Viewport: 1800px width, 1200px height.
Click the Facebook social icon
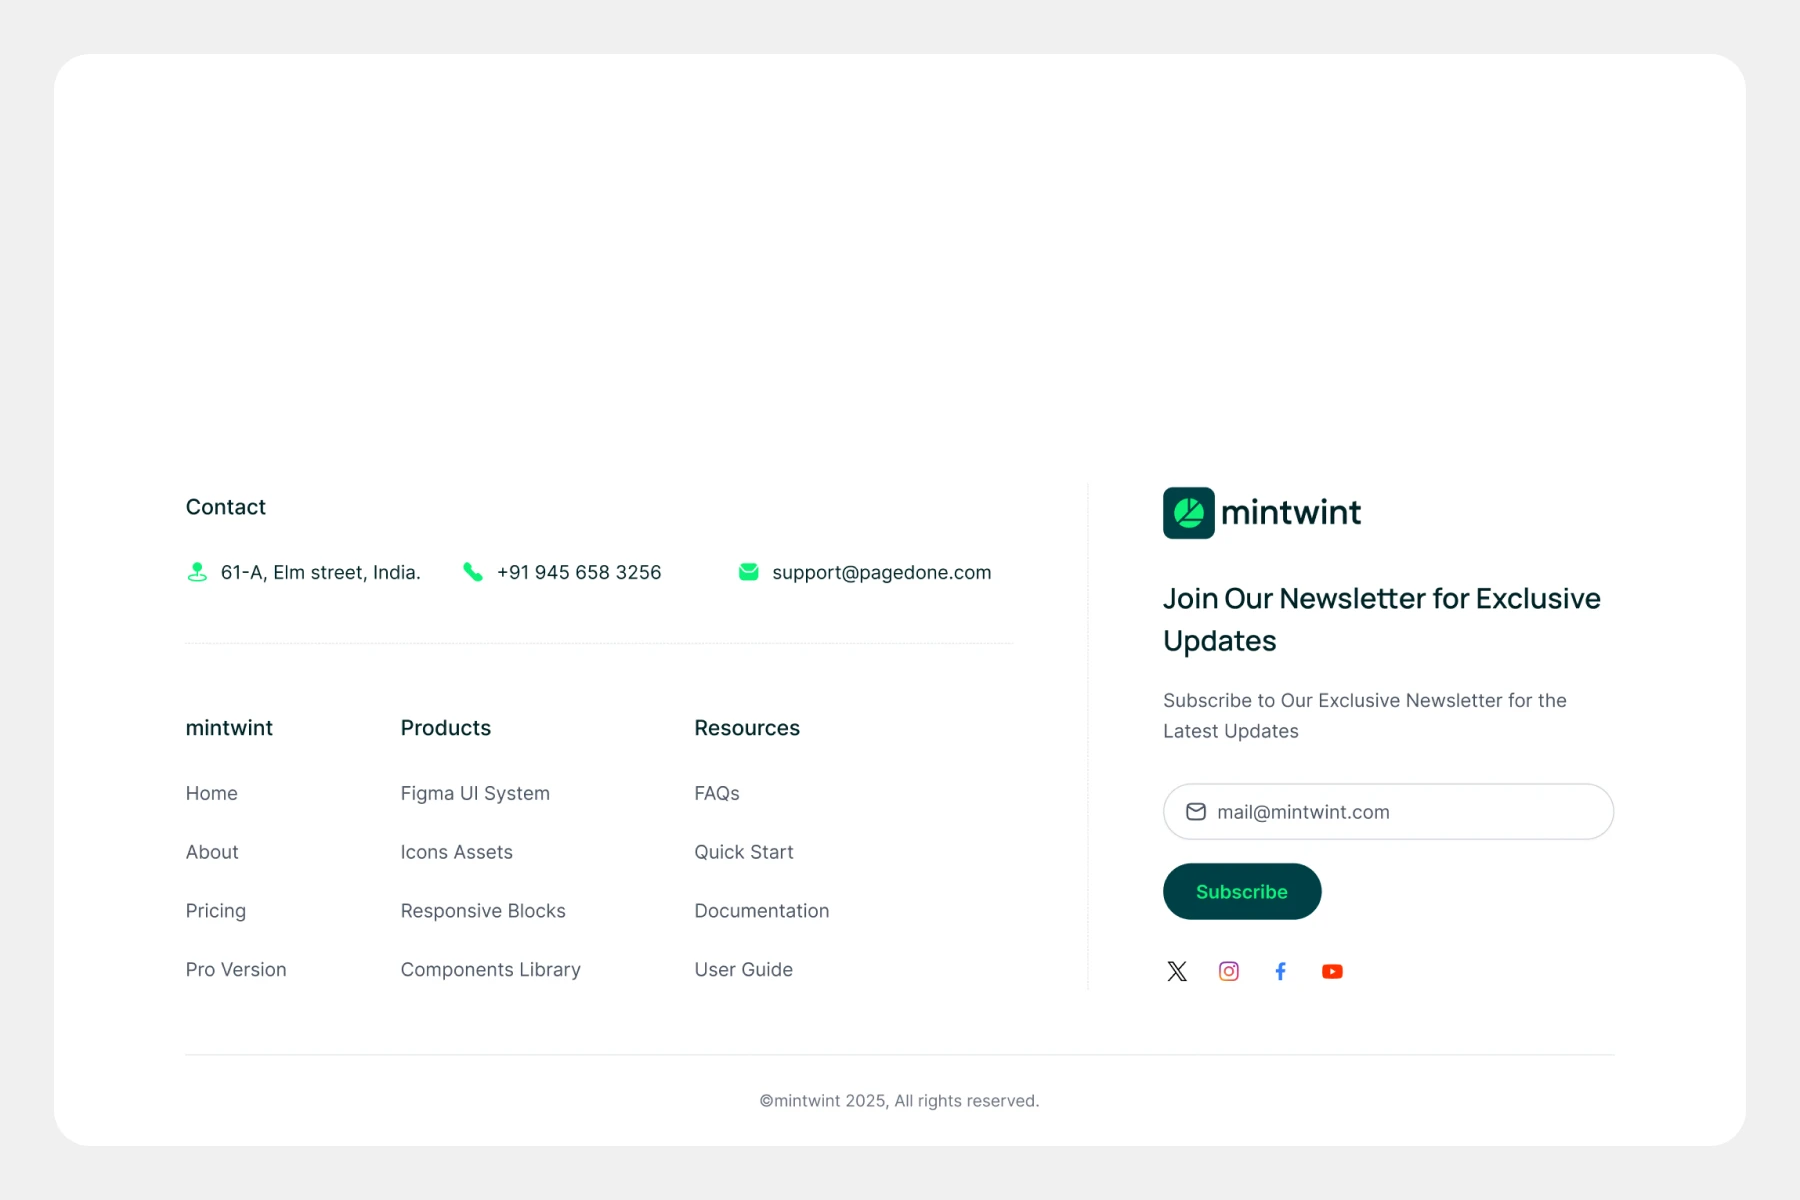click(1280, 971)
